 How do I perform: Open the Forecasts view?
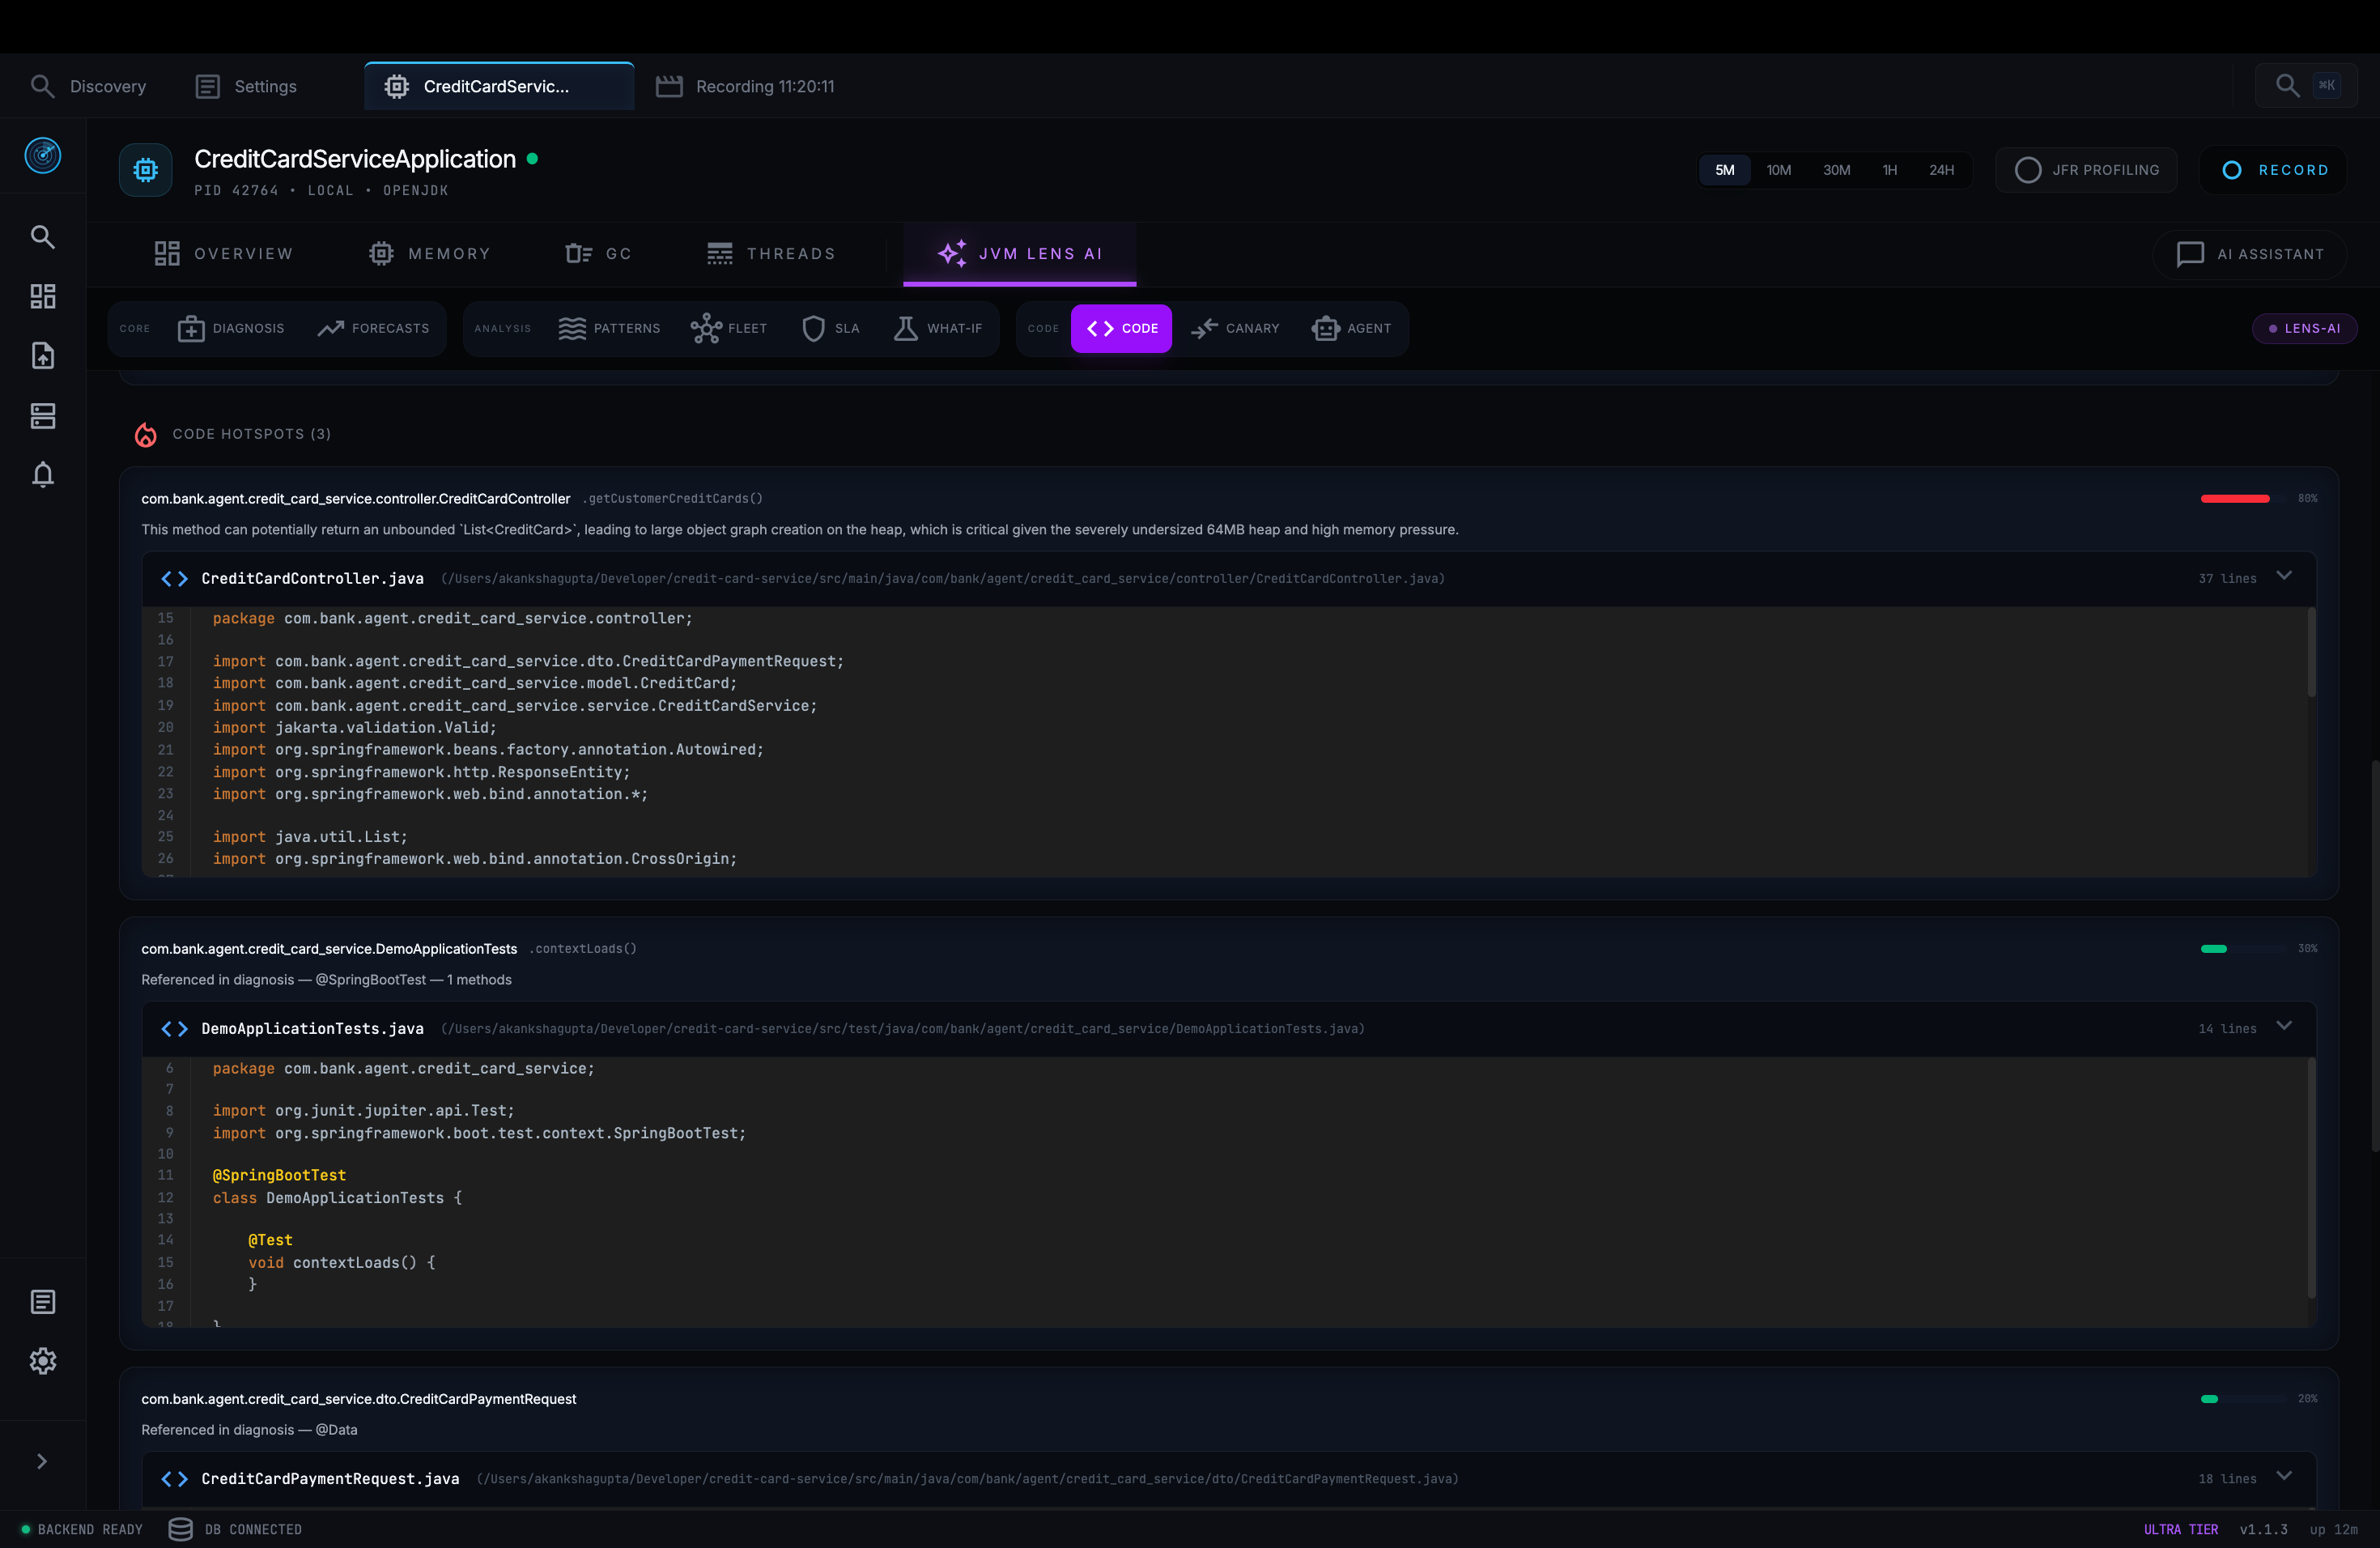pos(373,328)
